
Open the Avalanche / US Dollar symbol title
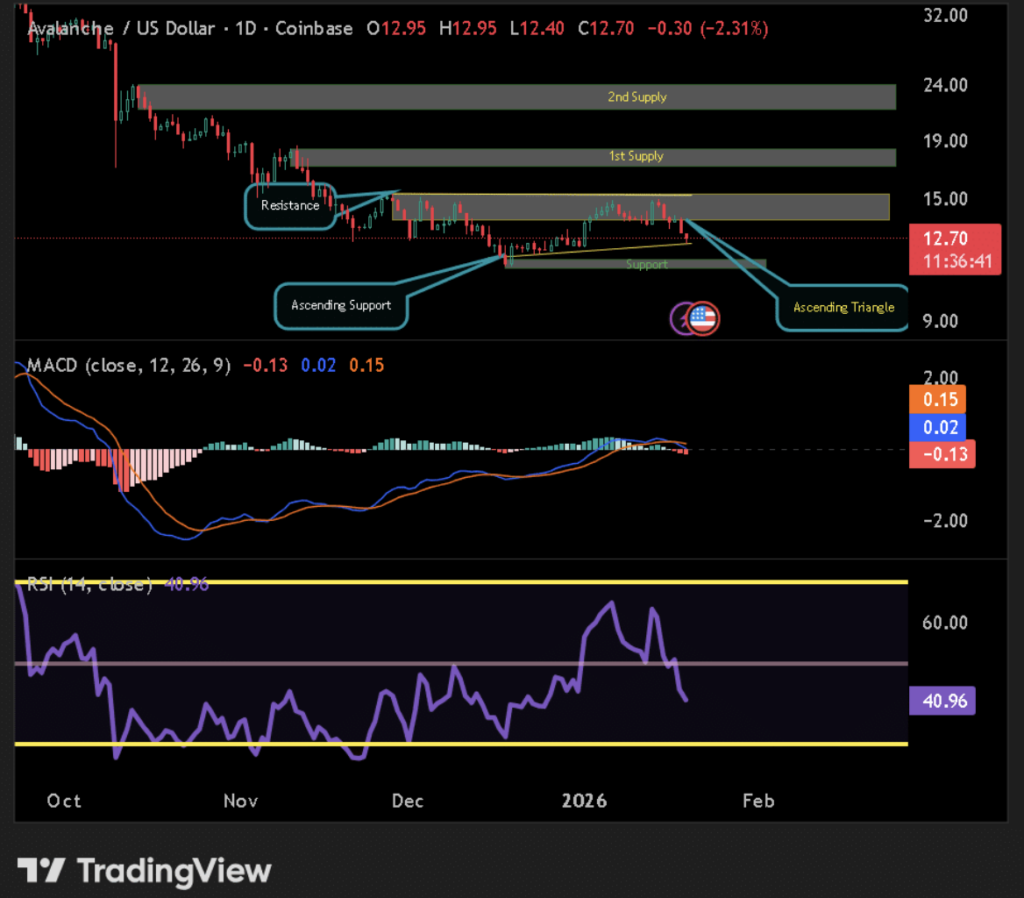coord(120,29)
